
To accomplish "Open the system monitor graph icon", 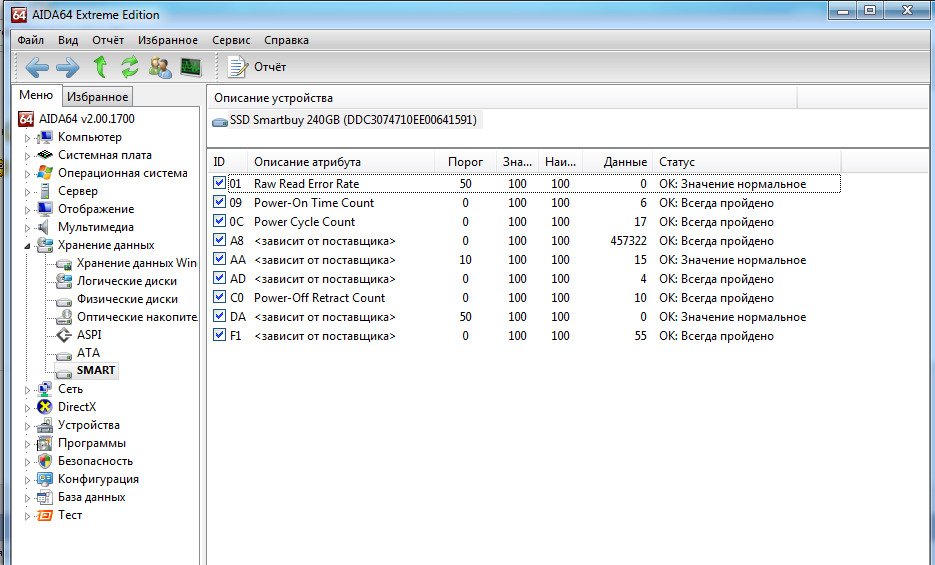I will [191, 67].
